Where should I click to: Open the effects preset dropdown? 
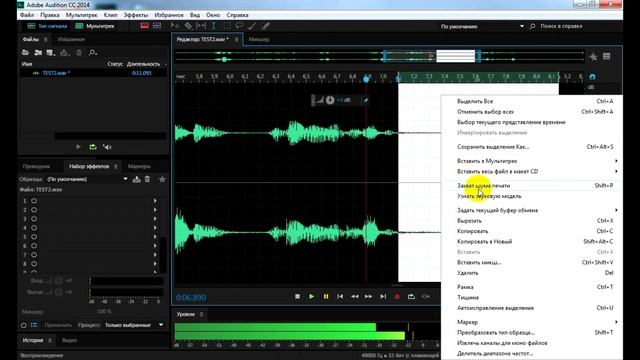(87, 179)
